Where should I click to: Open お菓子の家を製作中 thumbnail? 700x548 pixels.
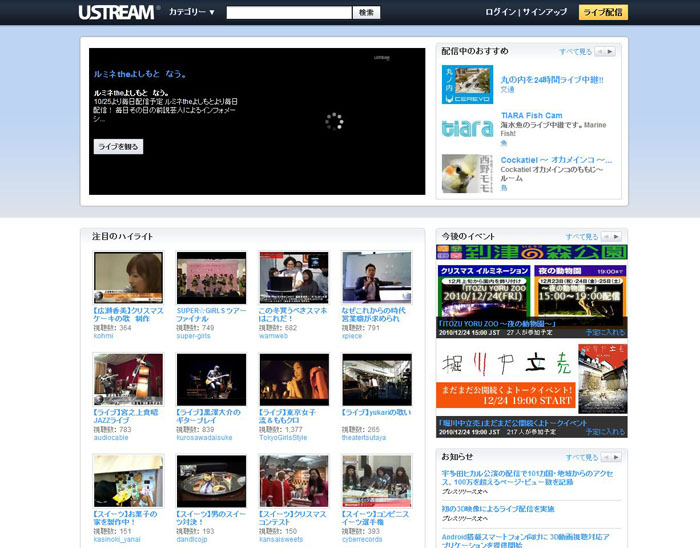pos(128,481)
